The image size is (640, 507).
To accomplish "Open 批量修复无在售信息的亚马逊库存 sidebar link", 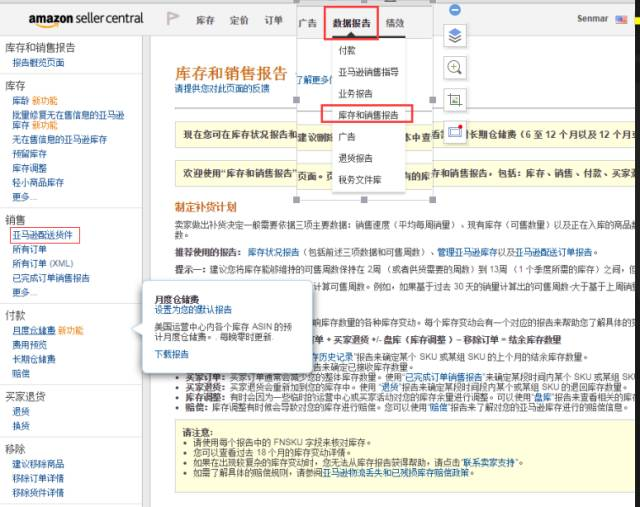I will [68, 120].
